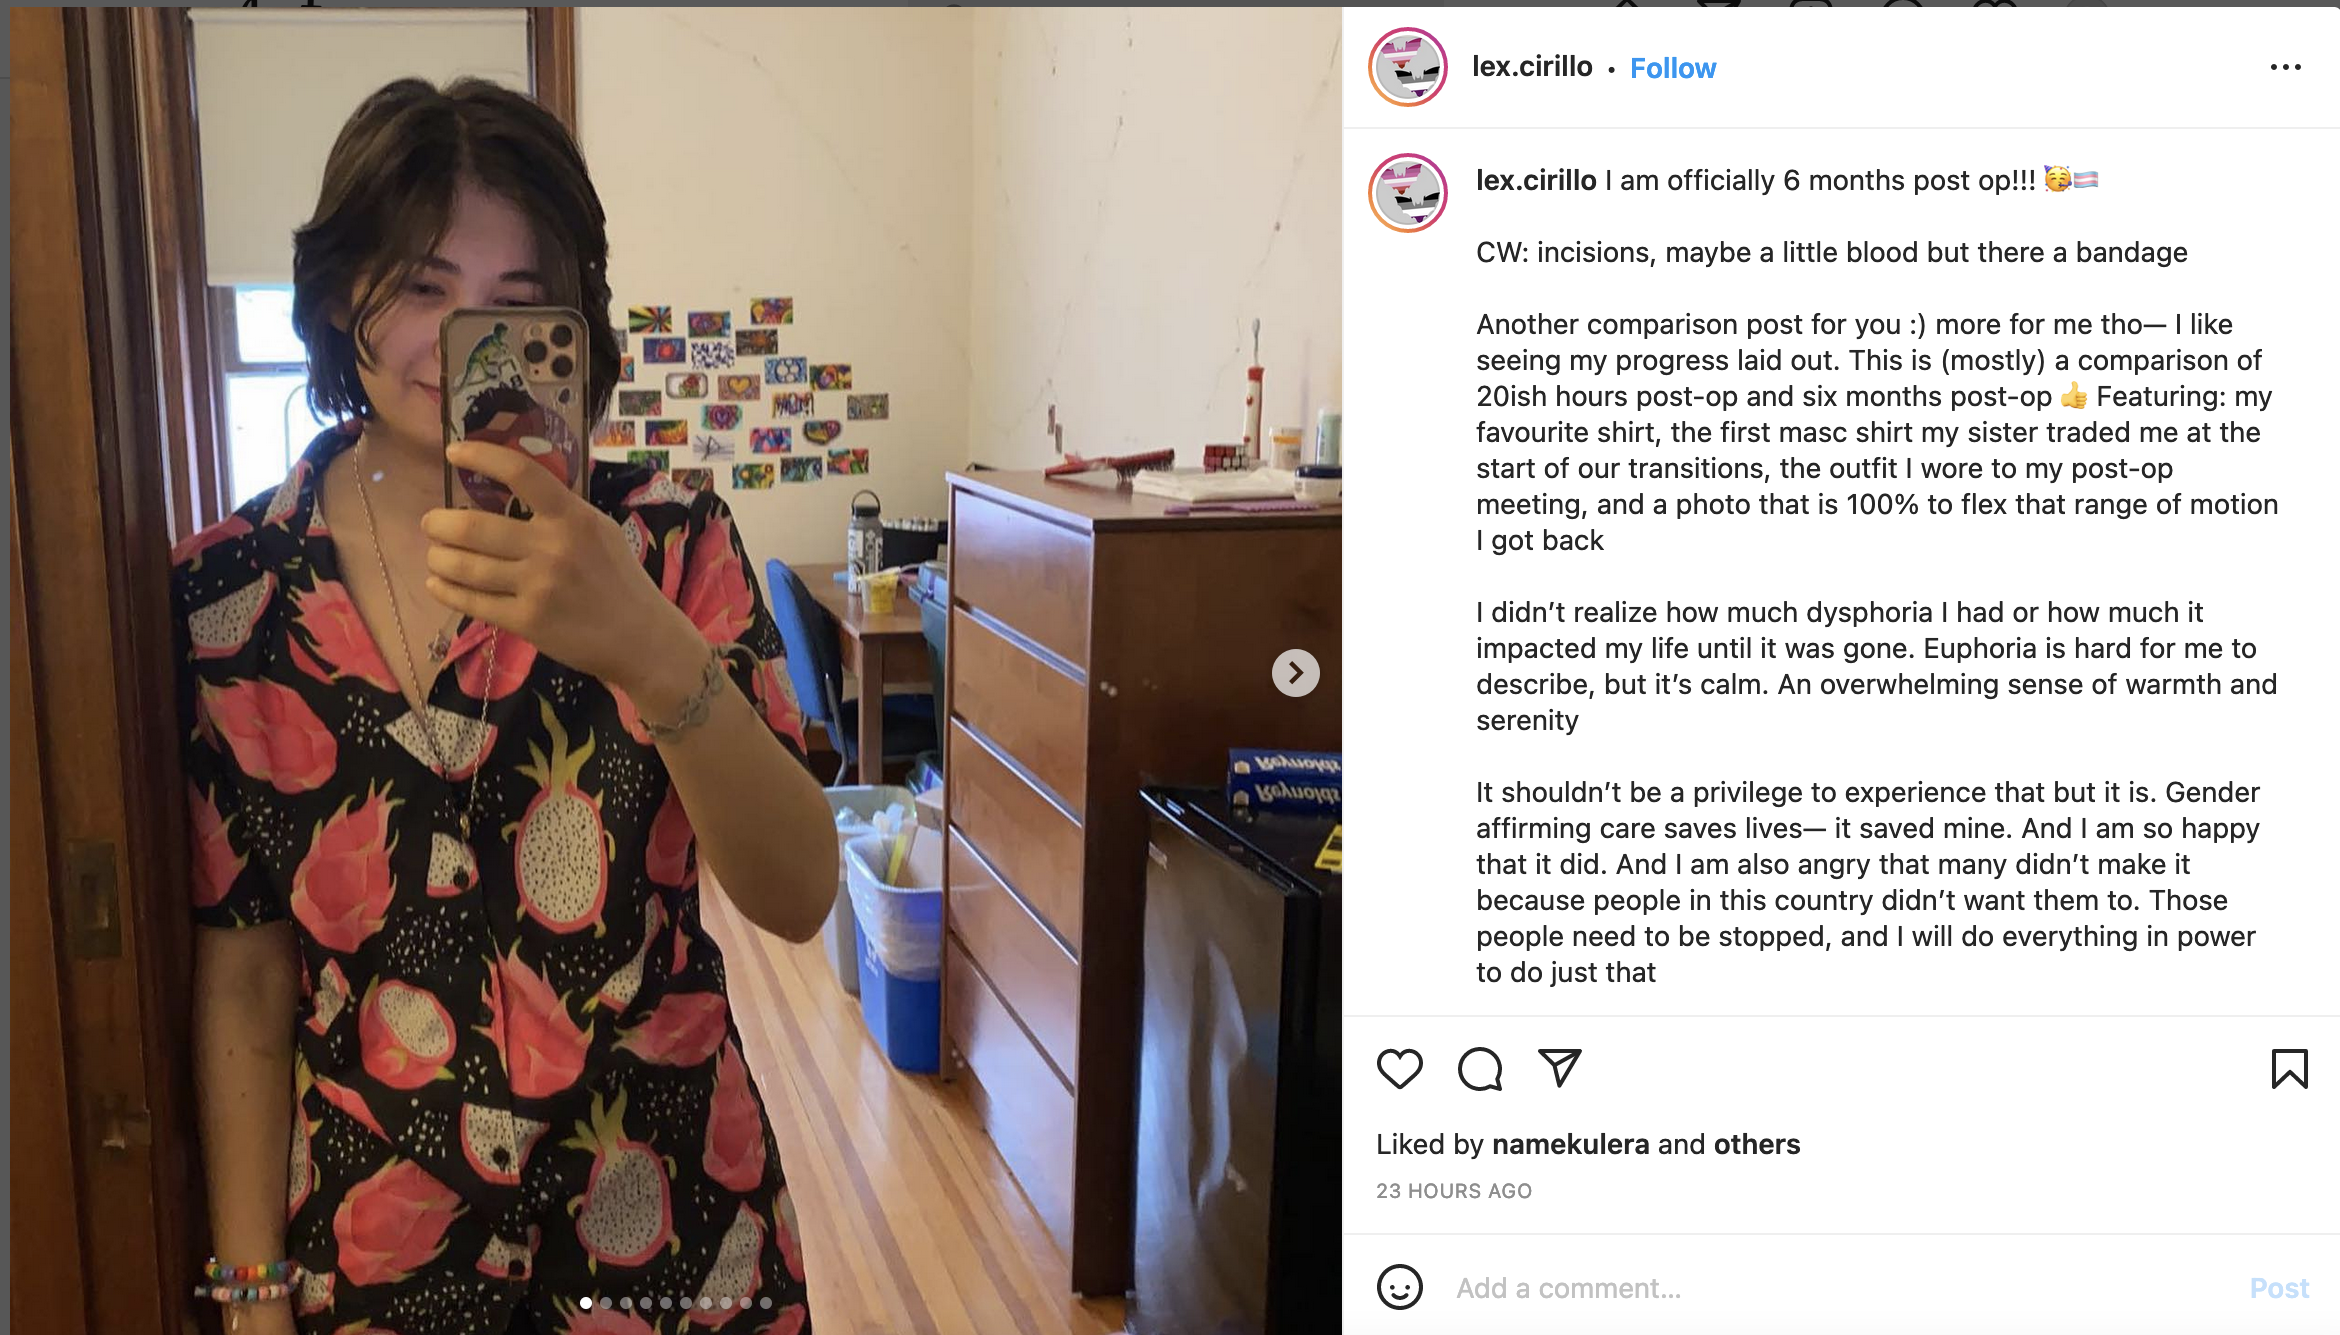2340x1335 pixels.
Task: Click the mirror selfie photo
Action: [x=676, y=670]
